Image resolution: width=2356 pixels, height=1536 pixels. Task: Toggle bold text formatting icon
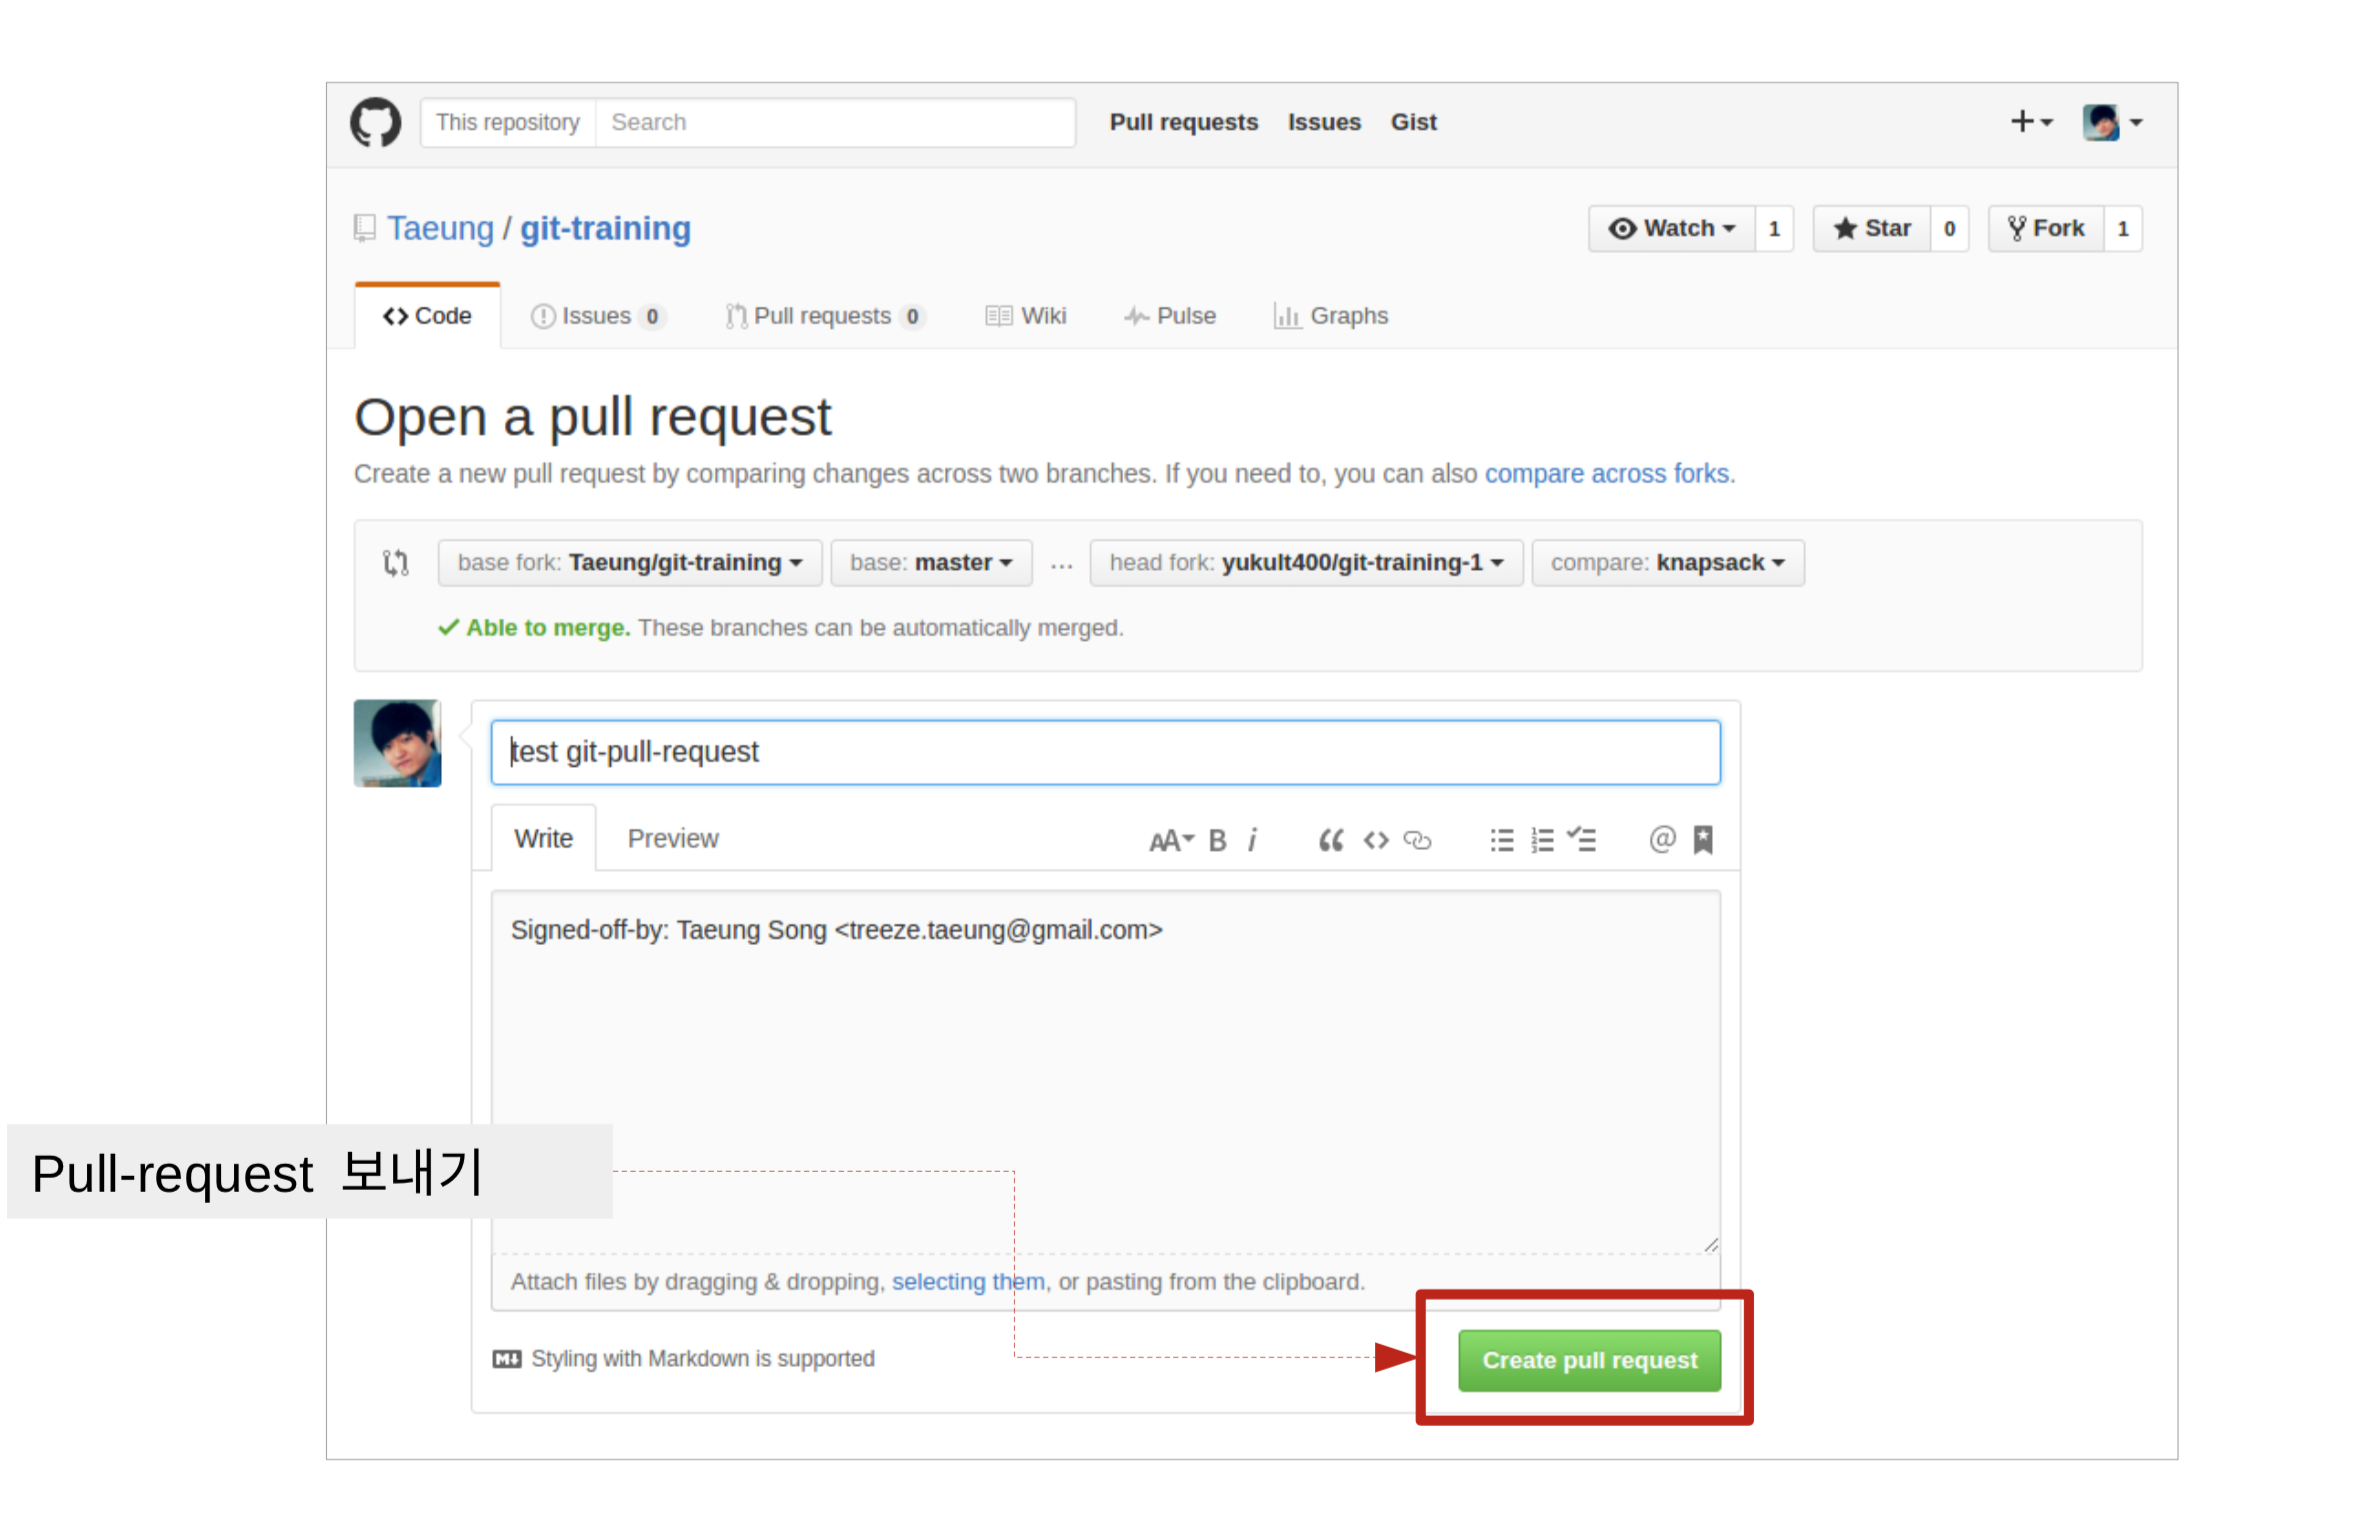1217,840
